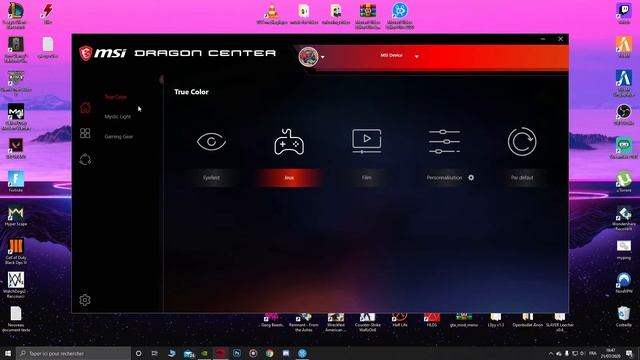This screenshot has height=360, width=640.
Task: Open Microsoft Edge from the taskbar
Action: point(171,353)
